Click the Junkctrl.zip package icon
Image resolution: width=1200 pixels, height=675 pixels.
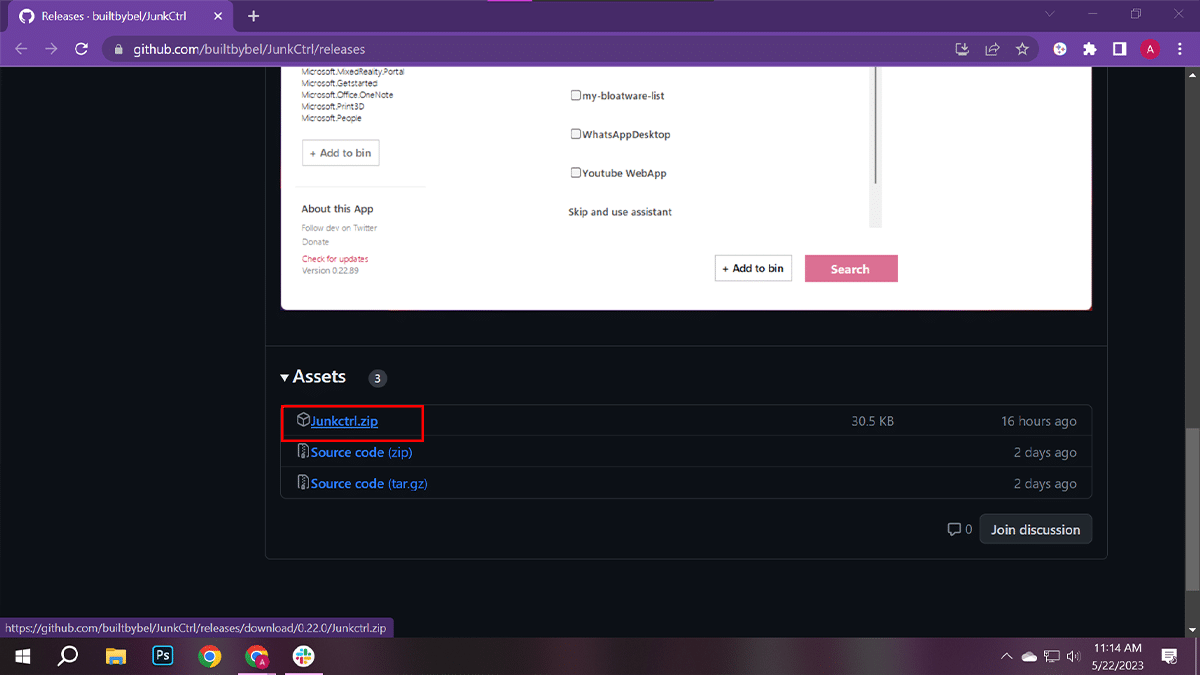point(303,421)
